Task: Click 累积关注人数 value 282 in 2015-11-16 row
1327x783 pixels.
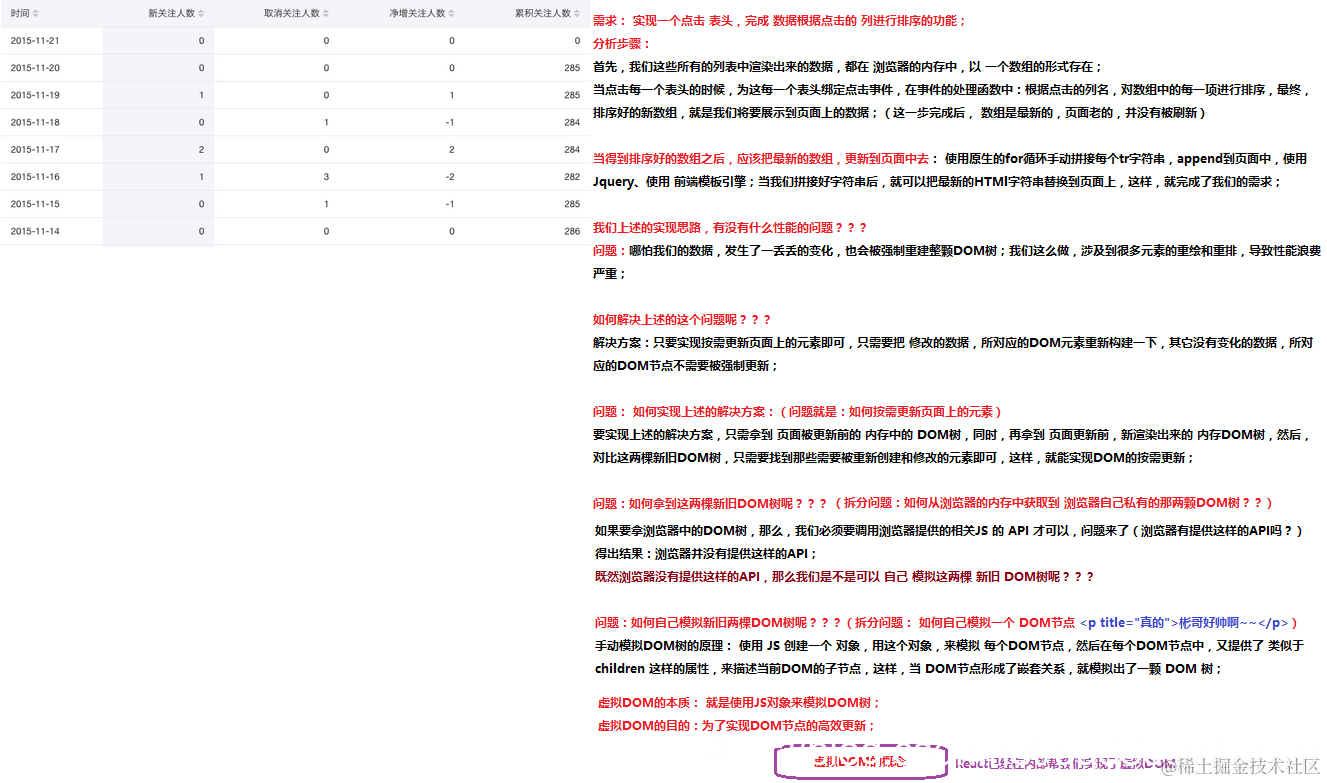Action: (x=572, y=176)
